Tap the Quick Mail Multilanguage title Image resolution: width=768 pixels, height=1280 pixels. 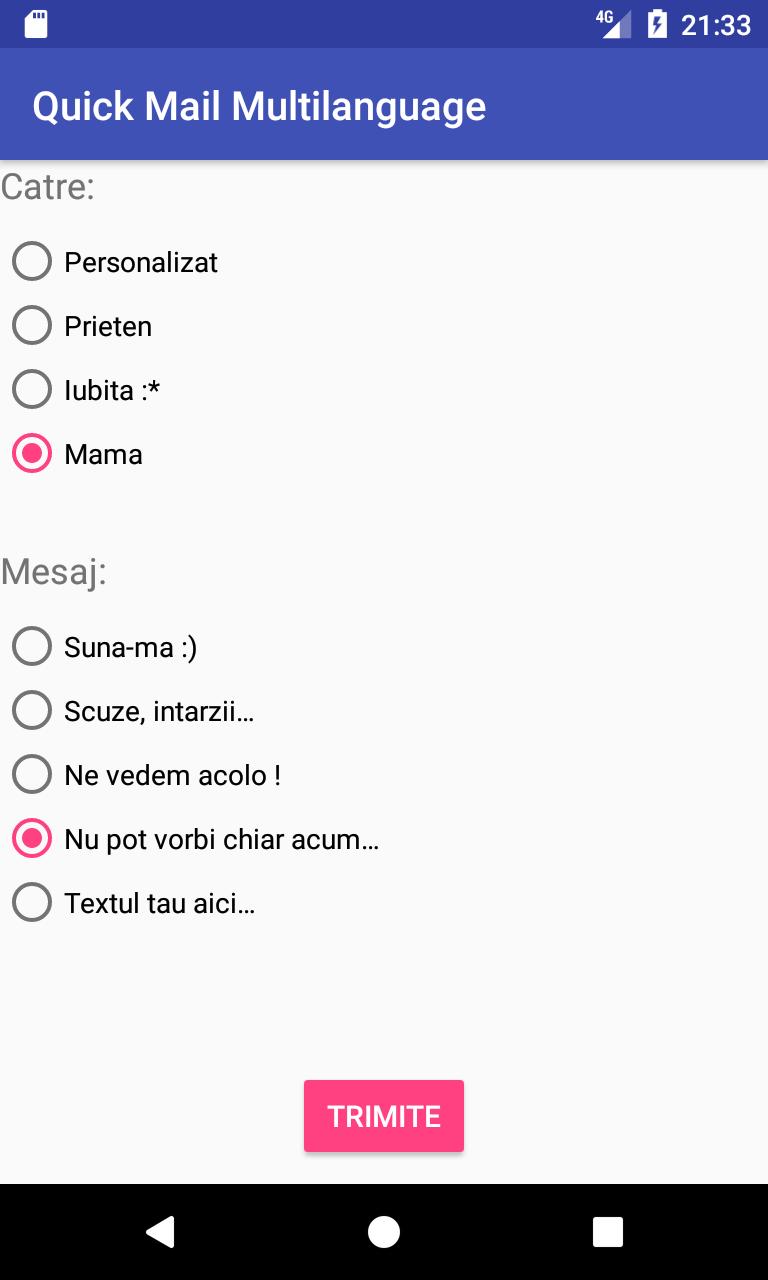click(259, 106)
